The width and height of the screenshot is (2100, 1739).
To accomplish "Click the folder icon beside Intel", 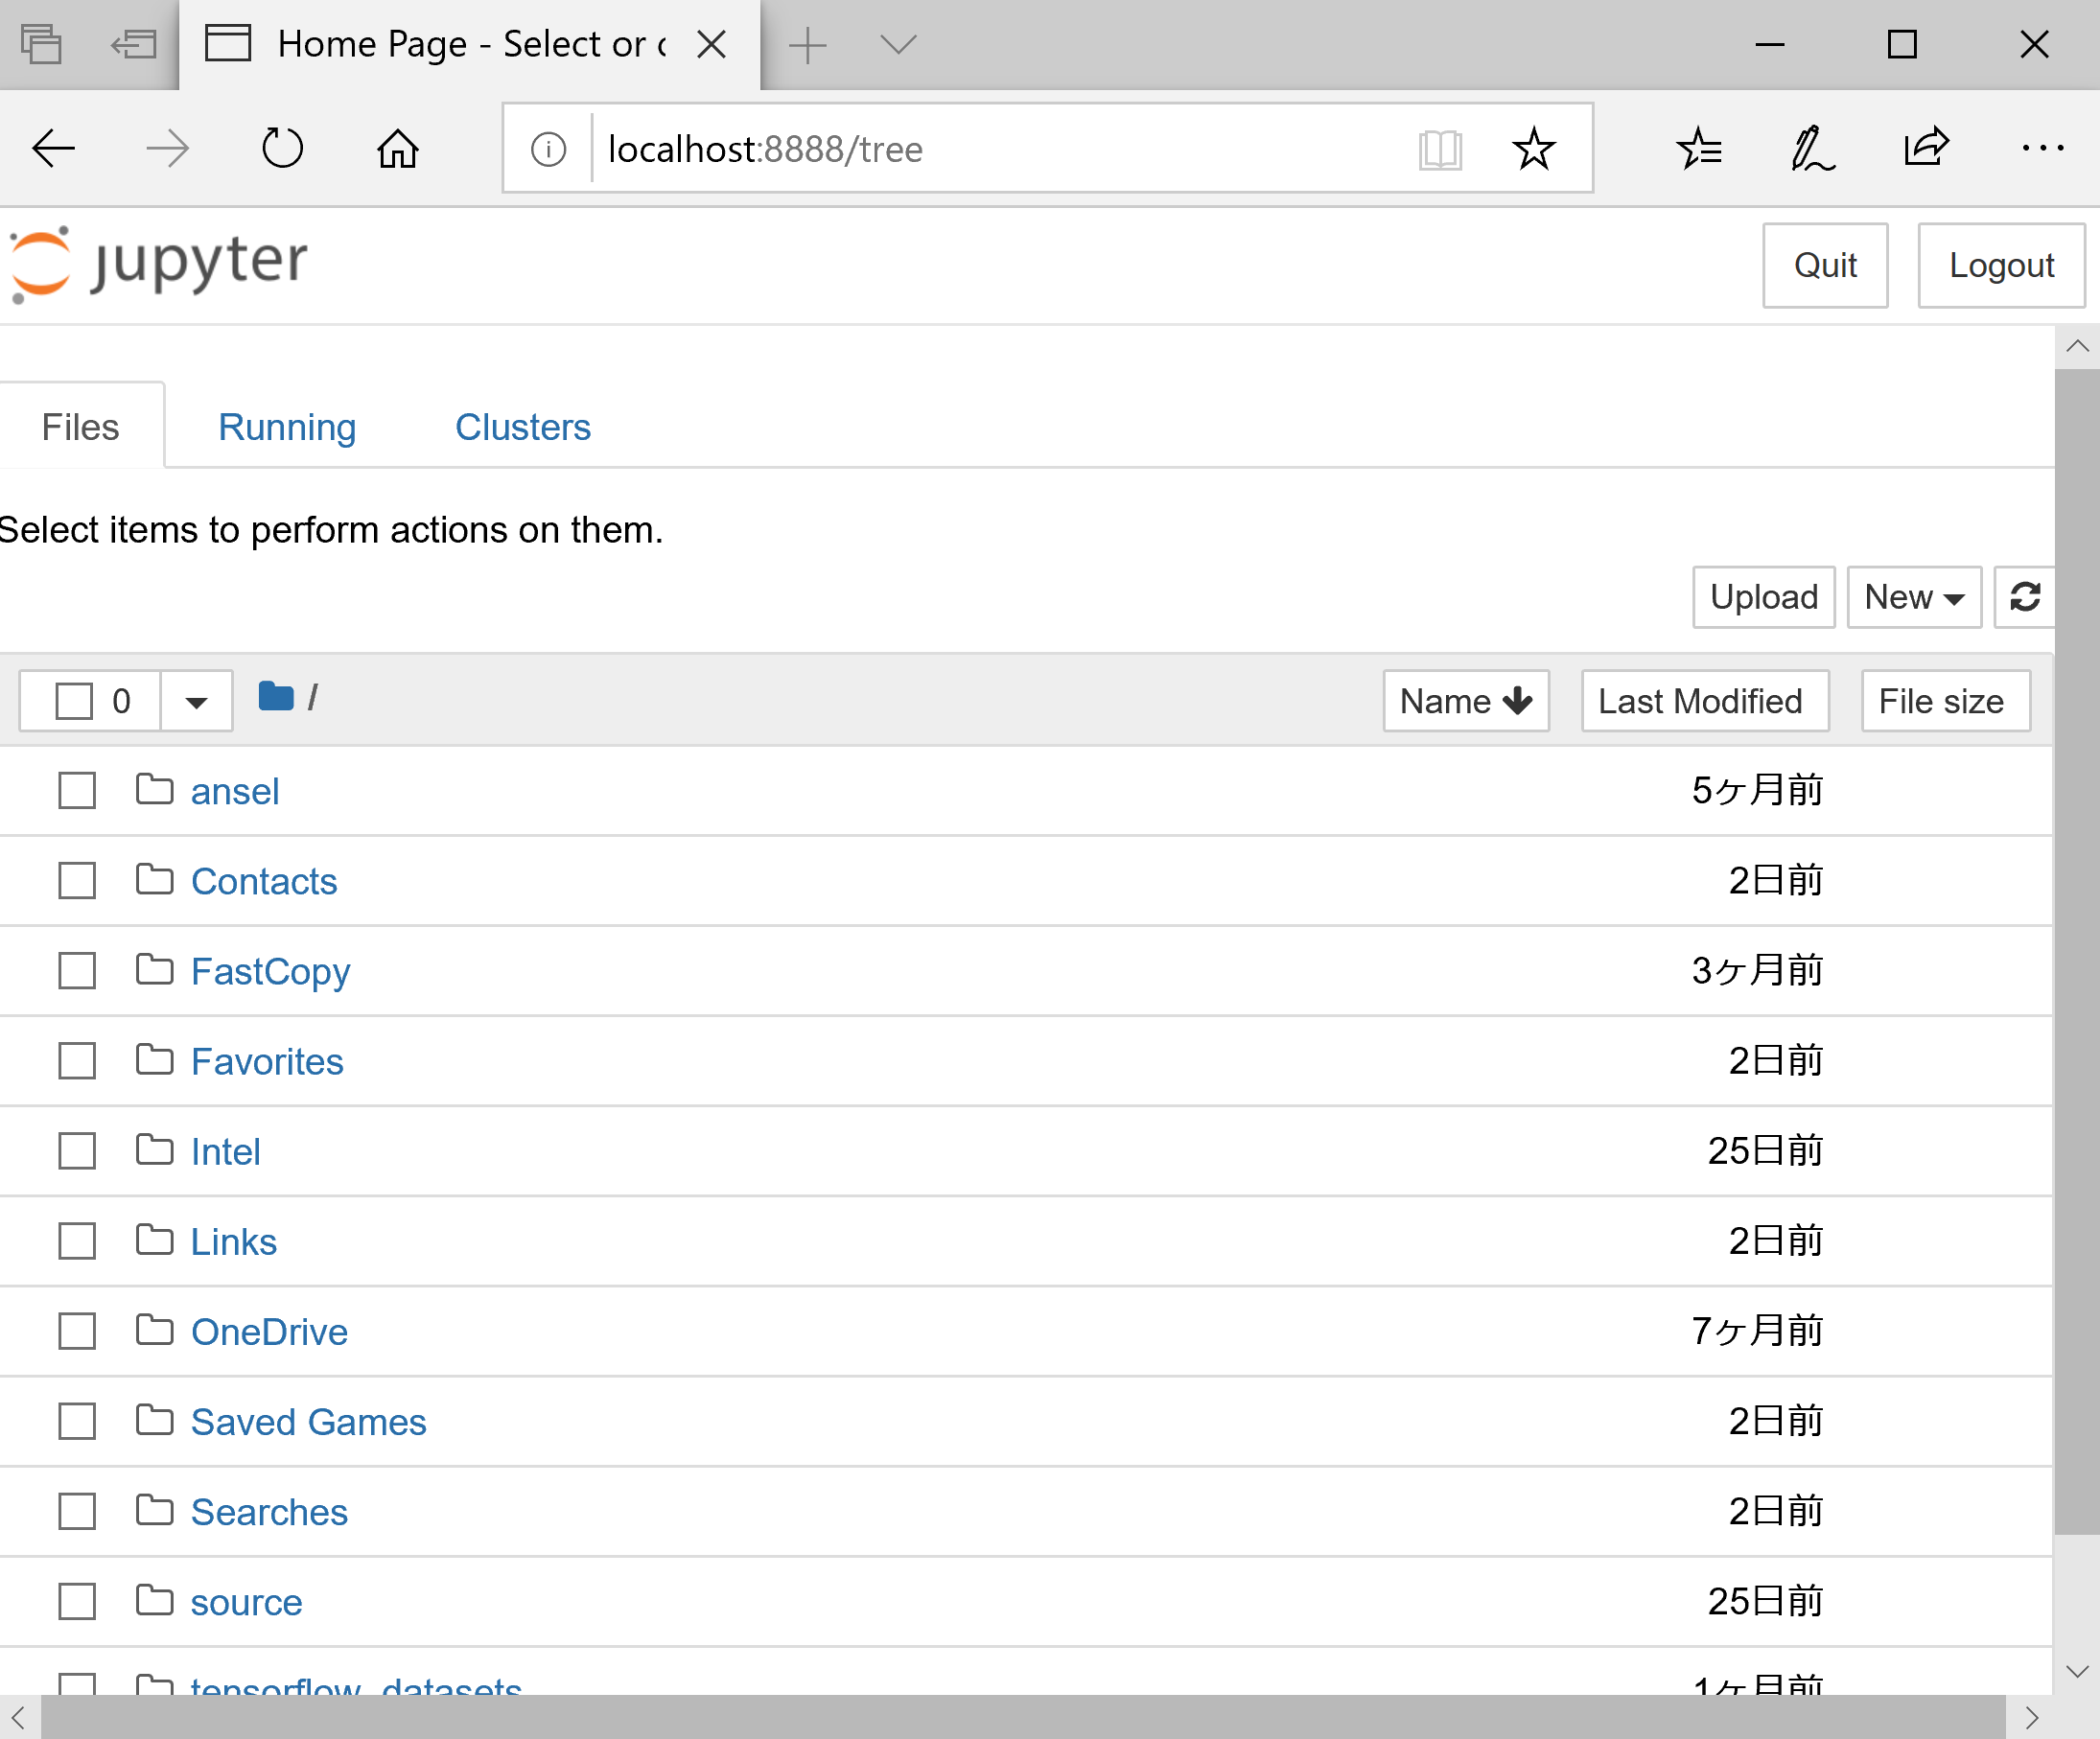I will tap(154, 1149).
